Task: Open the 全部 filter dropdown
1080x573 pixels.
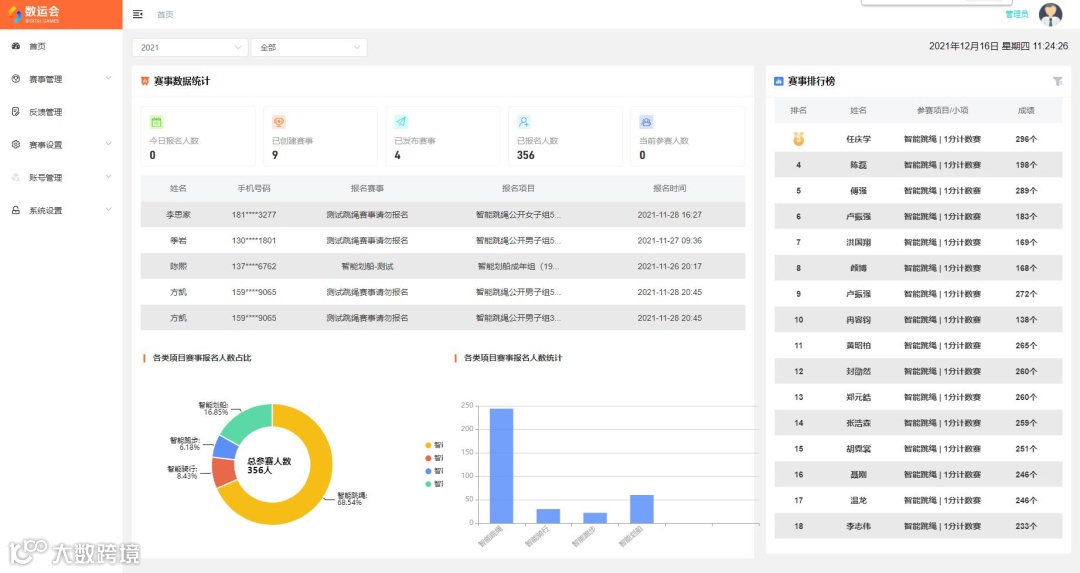Action: [309, 48]
